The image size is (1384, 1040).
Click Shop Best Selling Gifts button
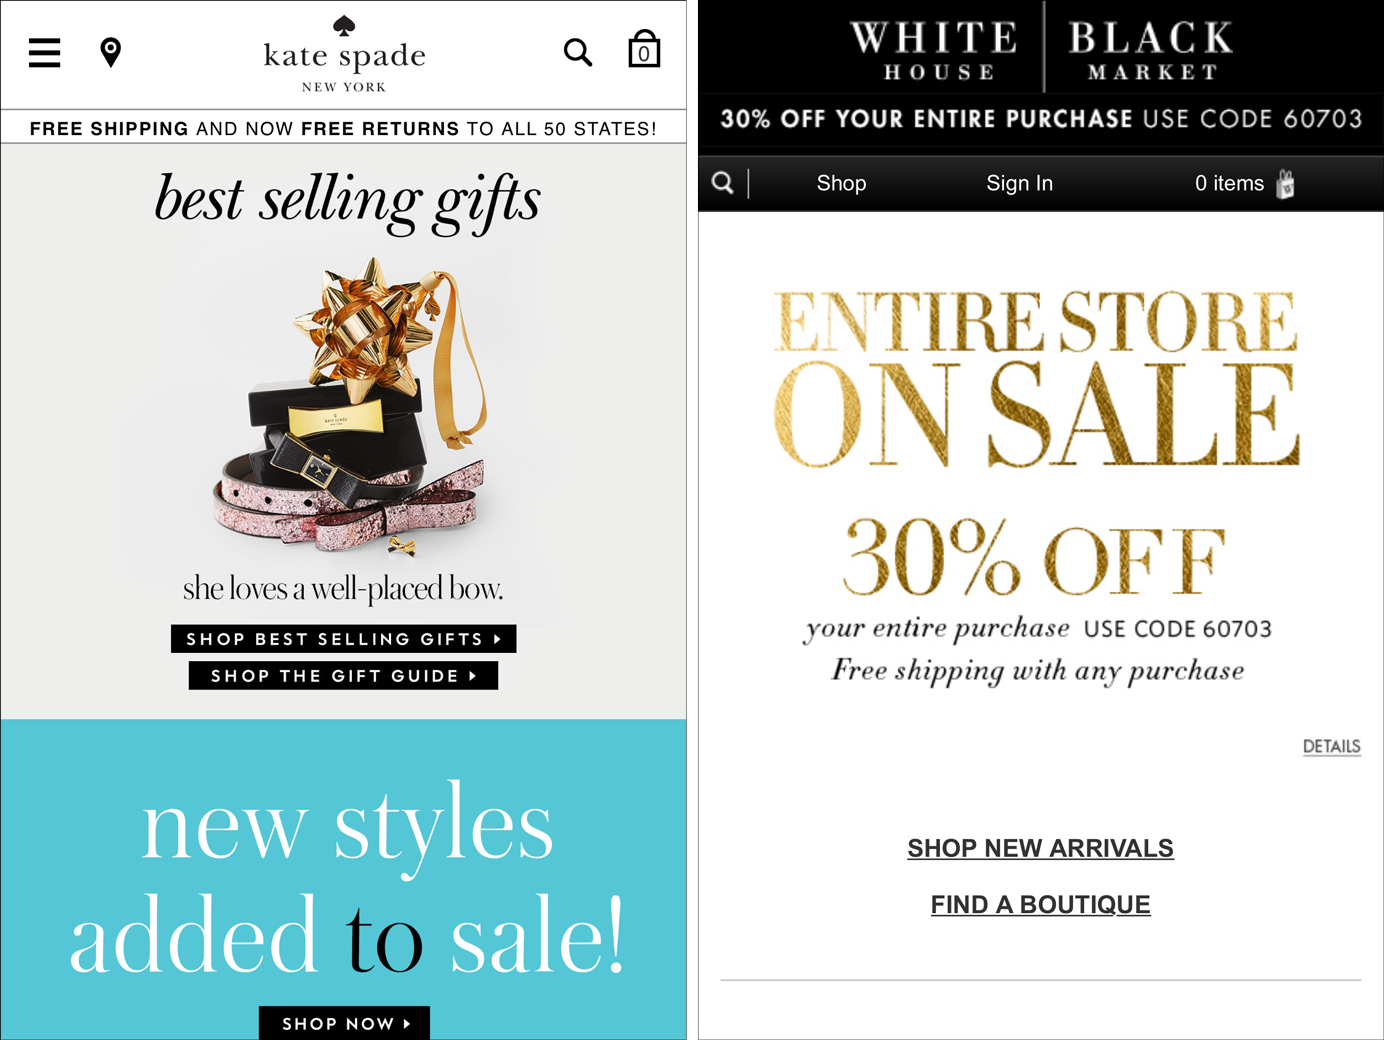pyautogui.click(x=344, y=639)
